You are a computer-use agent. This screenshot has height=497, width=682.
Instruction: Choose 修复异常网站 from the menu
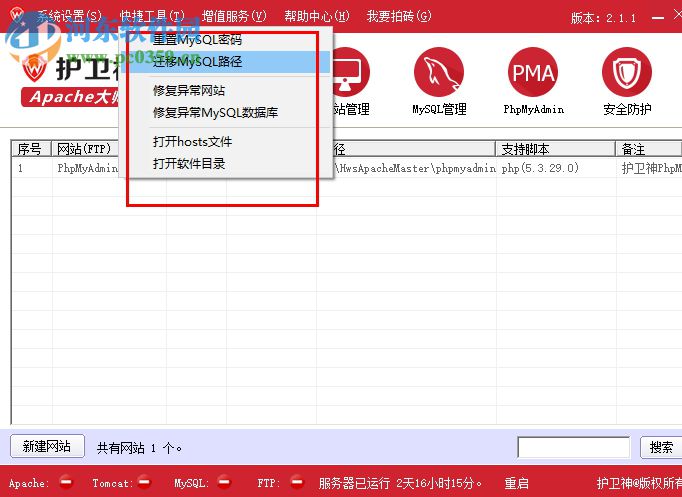(226, 90)
